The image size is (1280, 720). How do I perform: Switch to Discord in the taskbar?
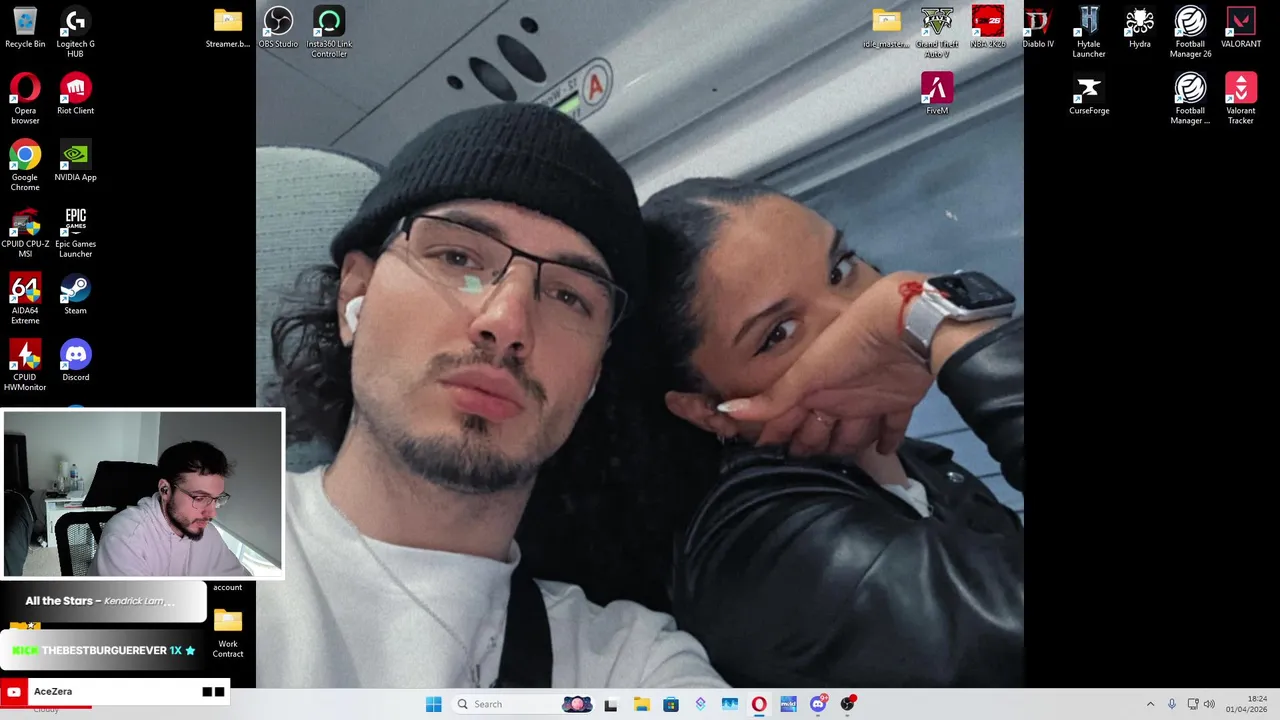coord(818,704)
